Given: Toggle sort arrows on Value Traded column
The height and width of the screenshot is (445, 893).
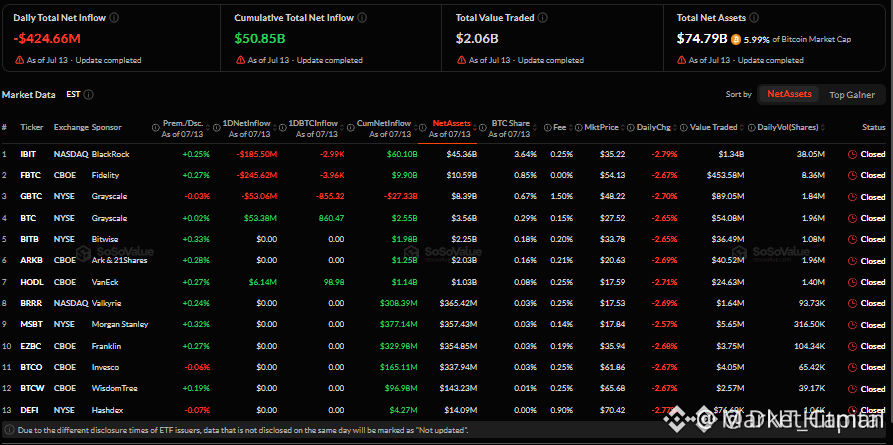Looking at the screenshot, I should 743,128.
